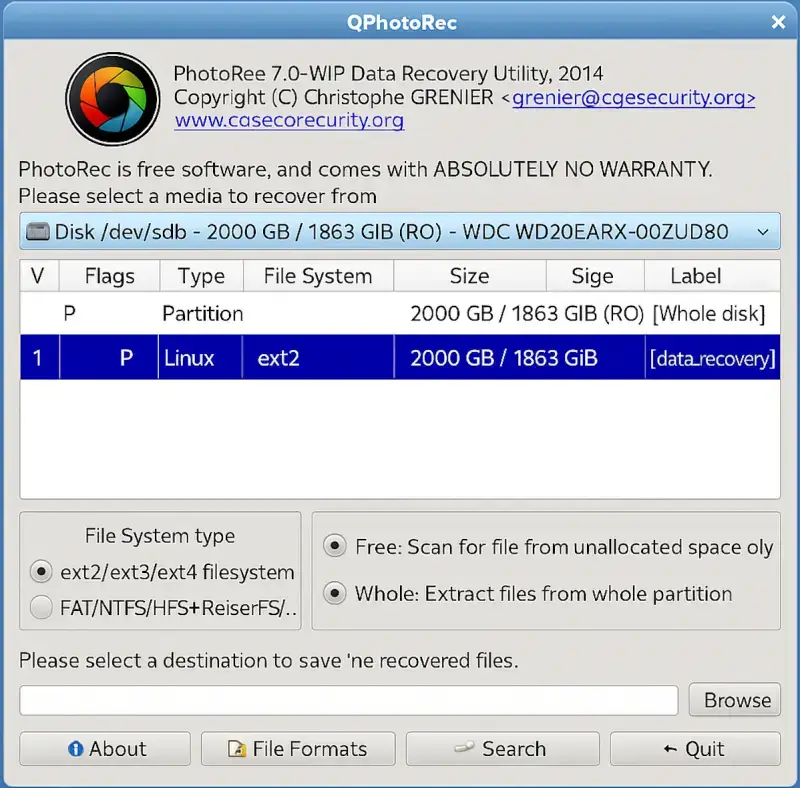
Task: Quit QPhotoRec
Action: 696,748
